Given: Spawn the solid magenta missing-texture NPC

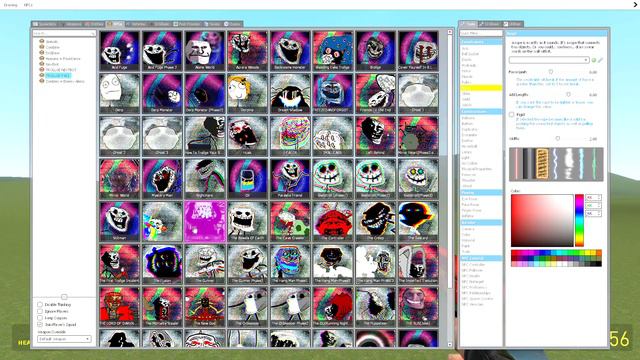Looking at the screenshot, I should 204,221.
